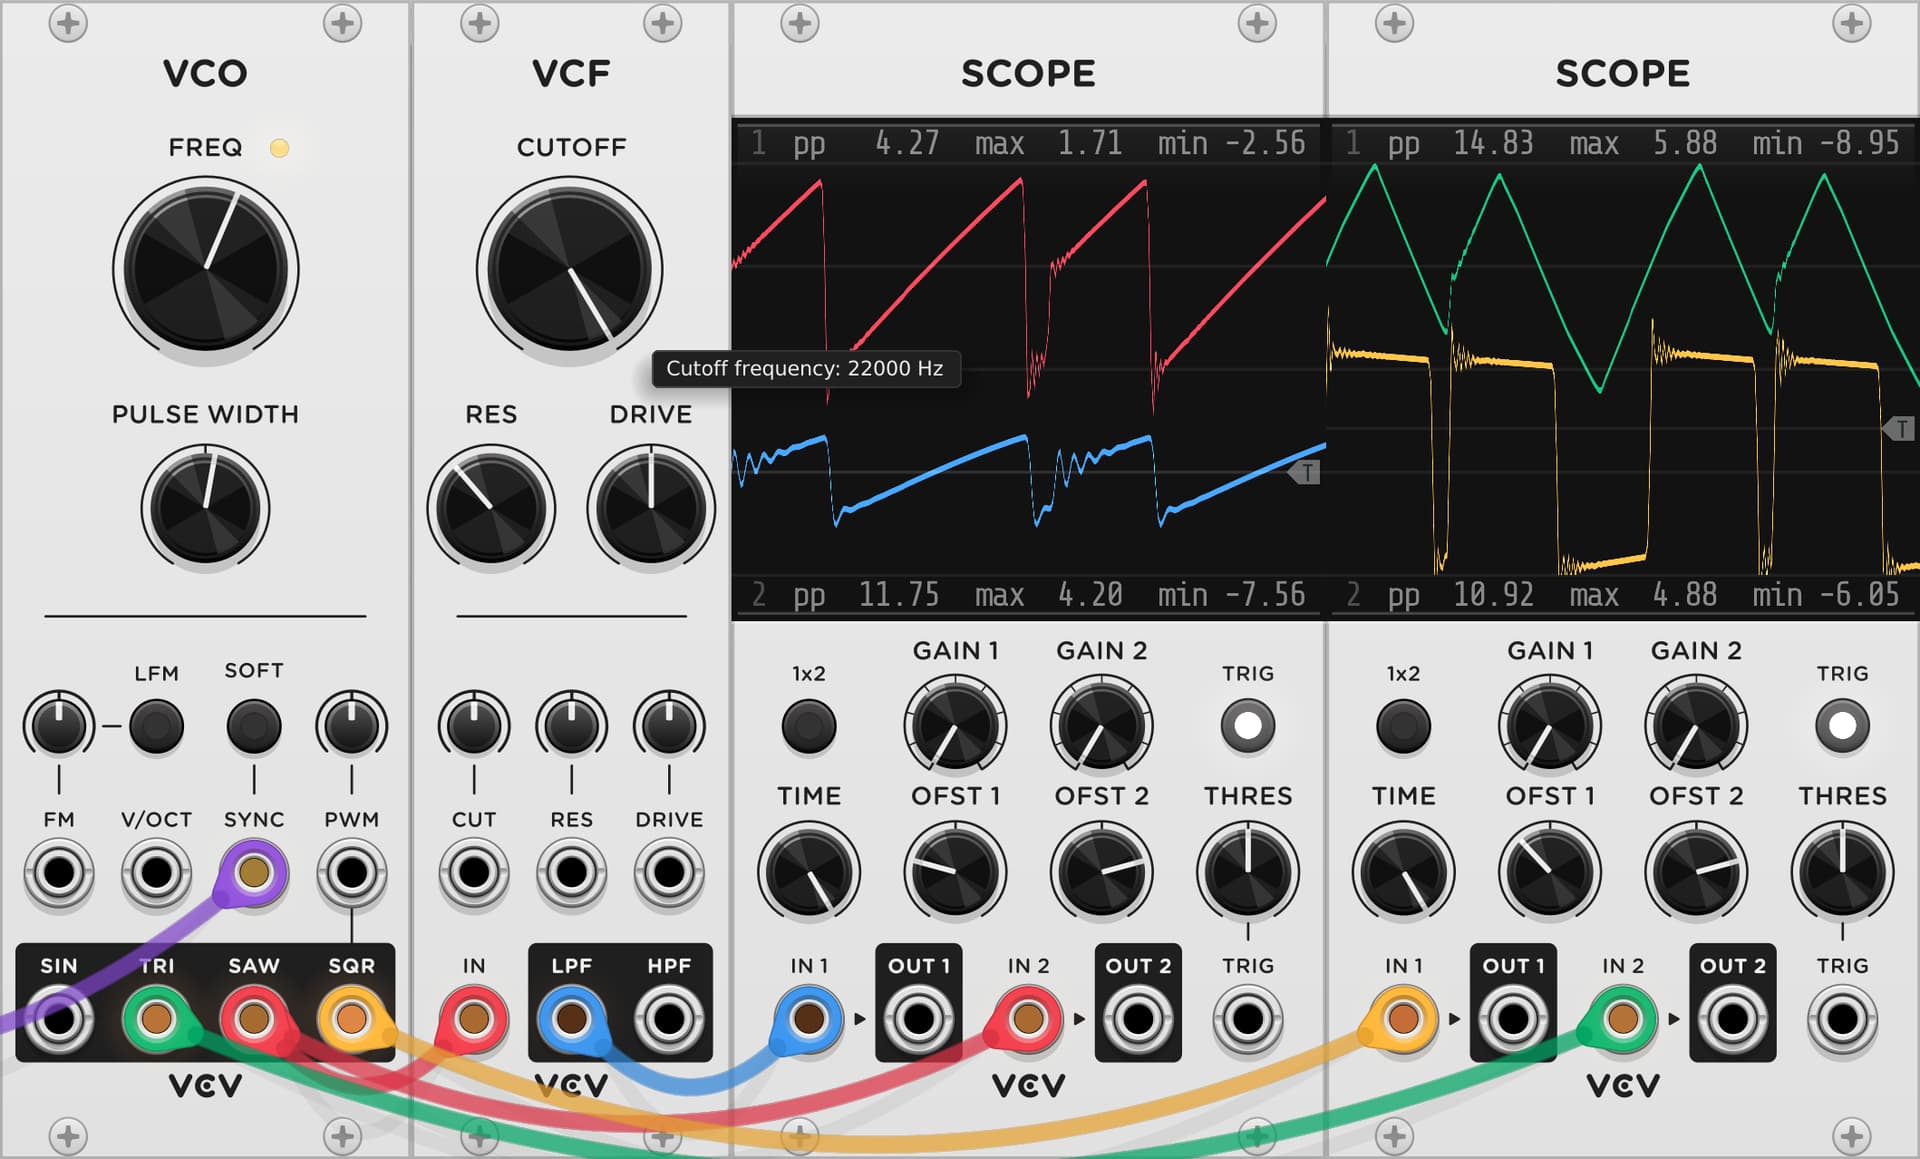
Task: Click the first Scope TIME knob
Action: [808, 872]
